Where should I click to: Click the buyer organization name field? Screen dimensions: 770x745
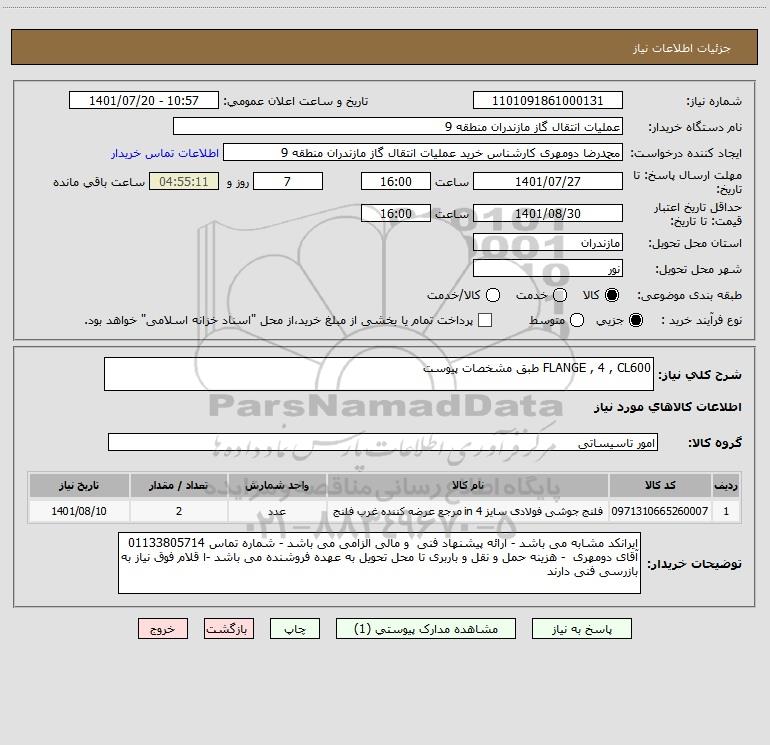click(398, 126)
